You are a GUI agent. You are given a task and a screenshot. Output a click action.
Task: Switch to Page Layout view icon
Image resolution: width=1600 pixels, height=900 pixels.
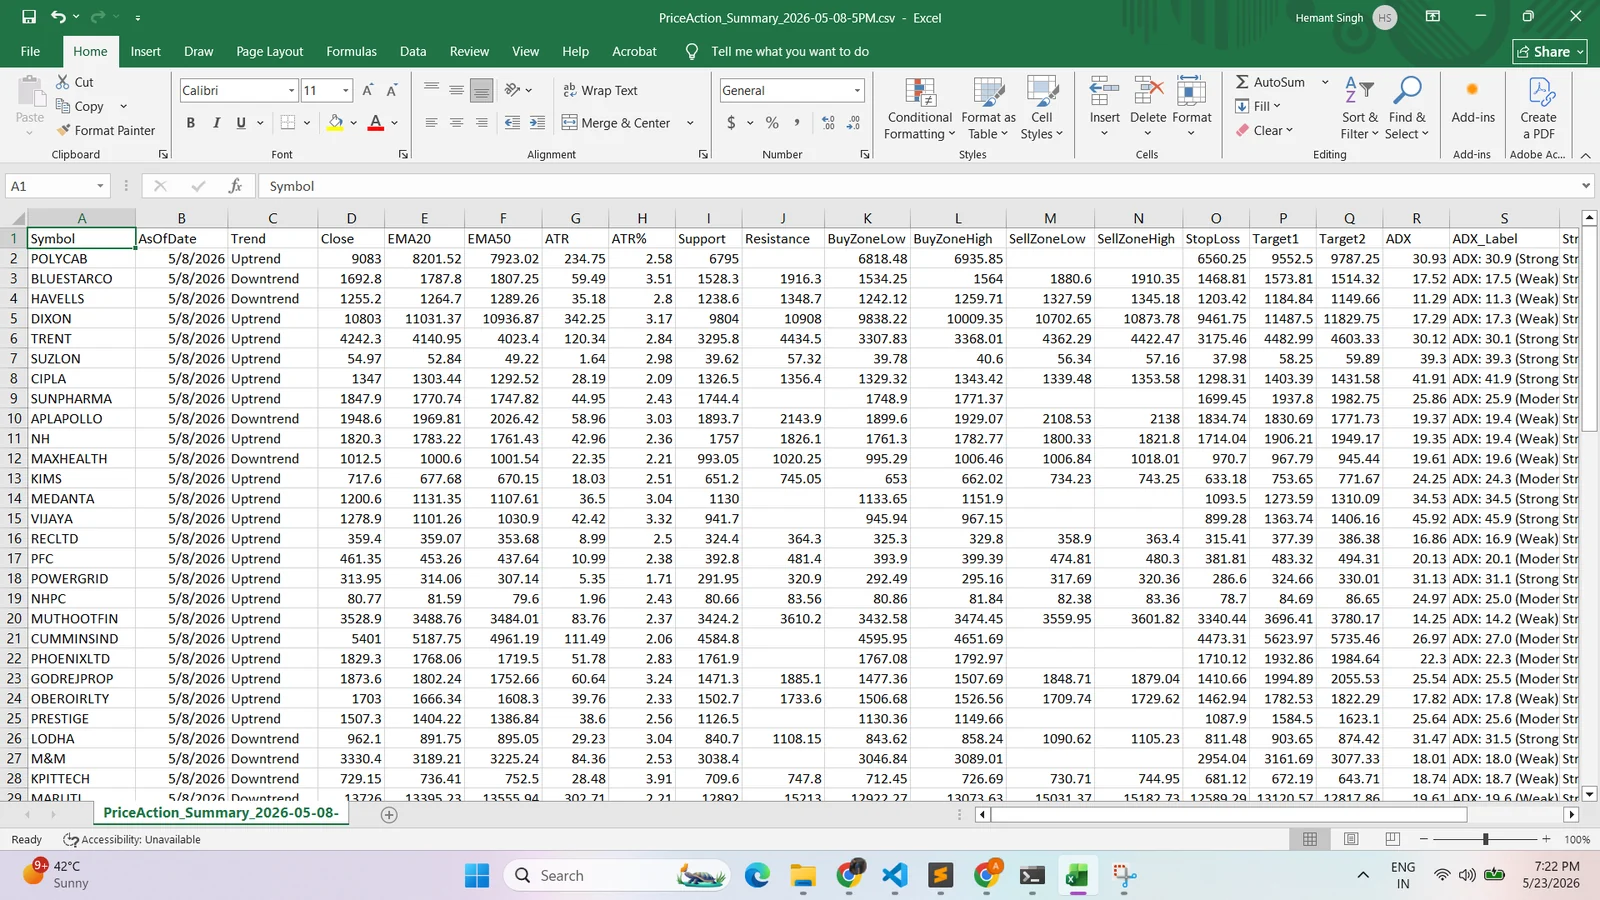[1351, 839]
